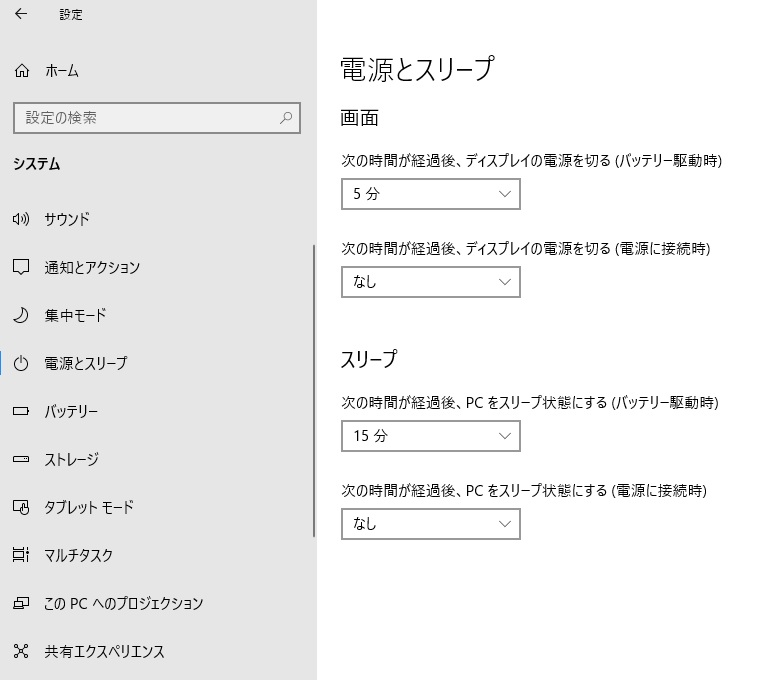Viewport: 765px width, 680px height.
Task: Click the 設定 window title text
Action: (x=71, y=15)
